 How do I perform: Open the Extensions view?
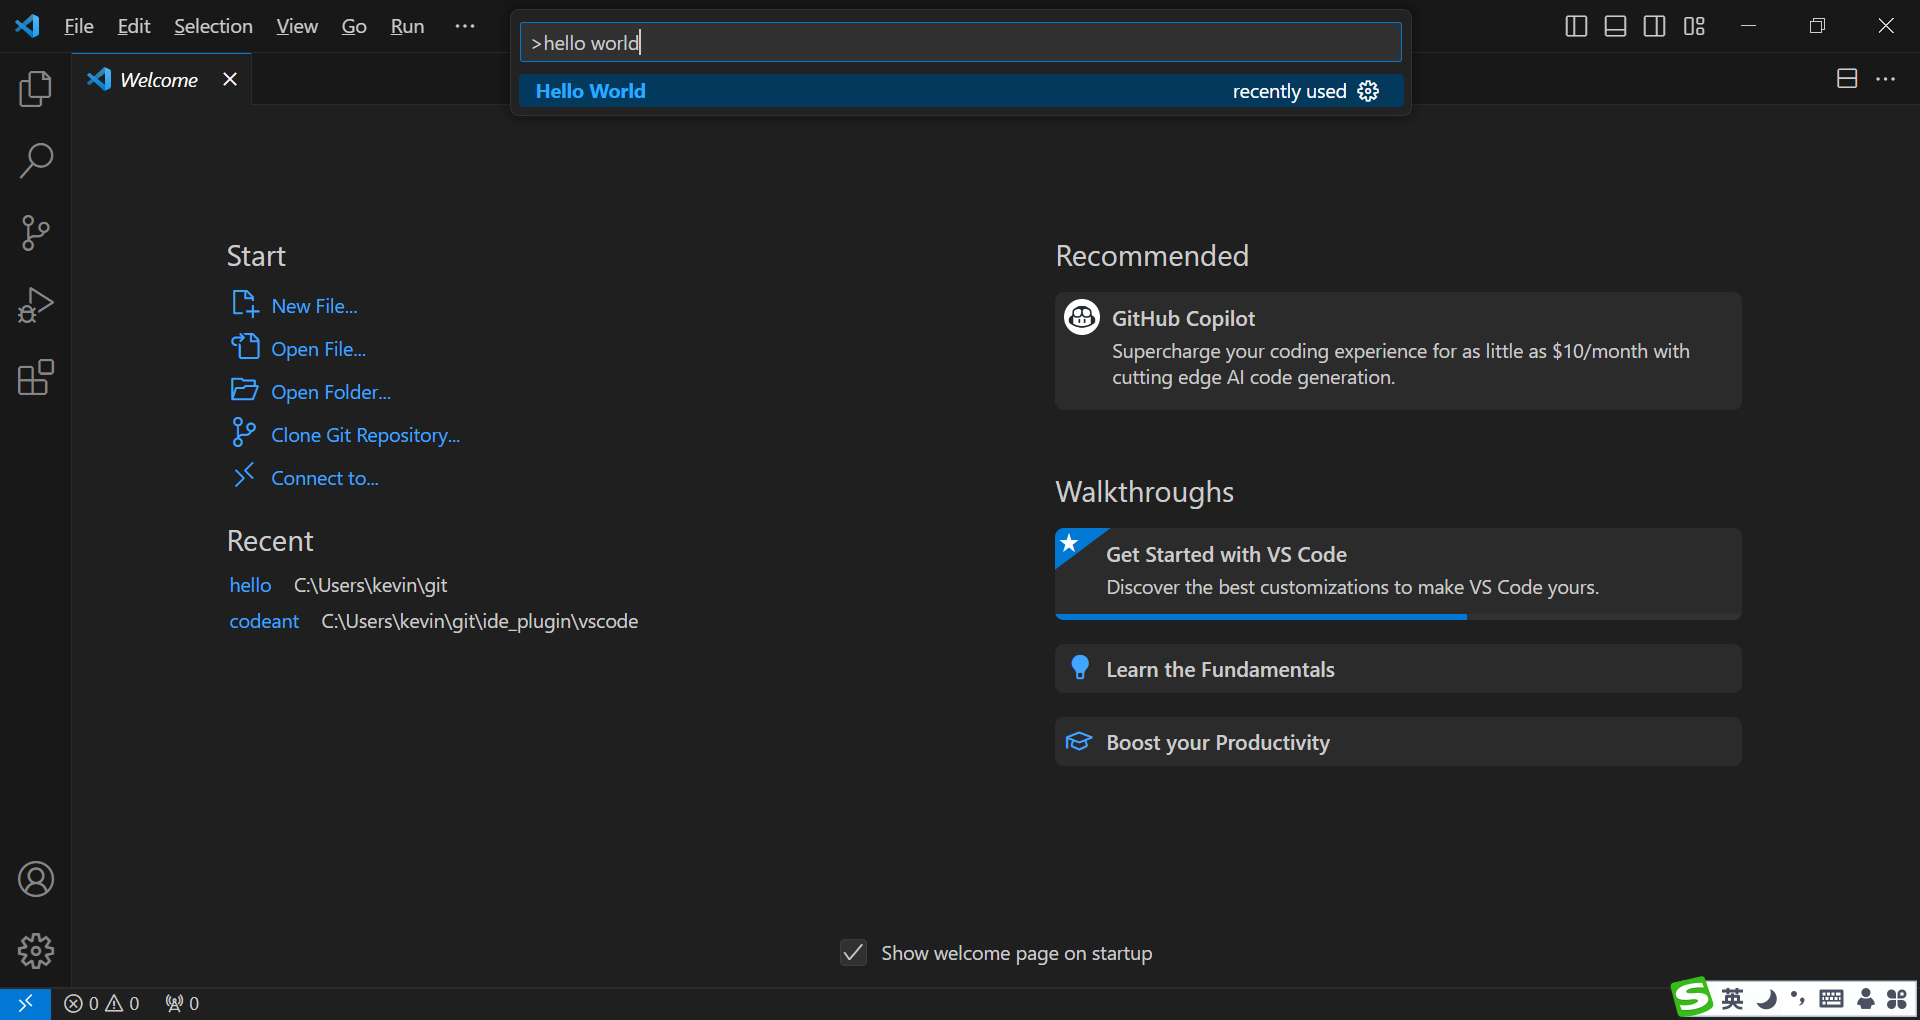click(x=36, y=377)
